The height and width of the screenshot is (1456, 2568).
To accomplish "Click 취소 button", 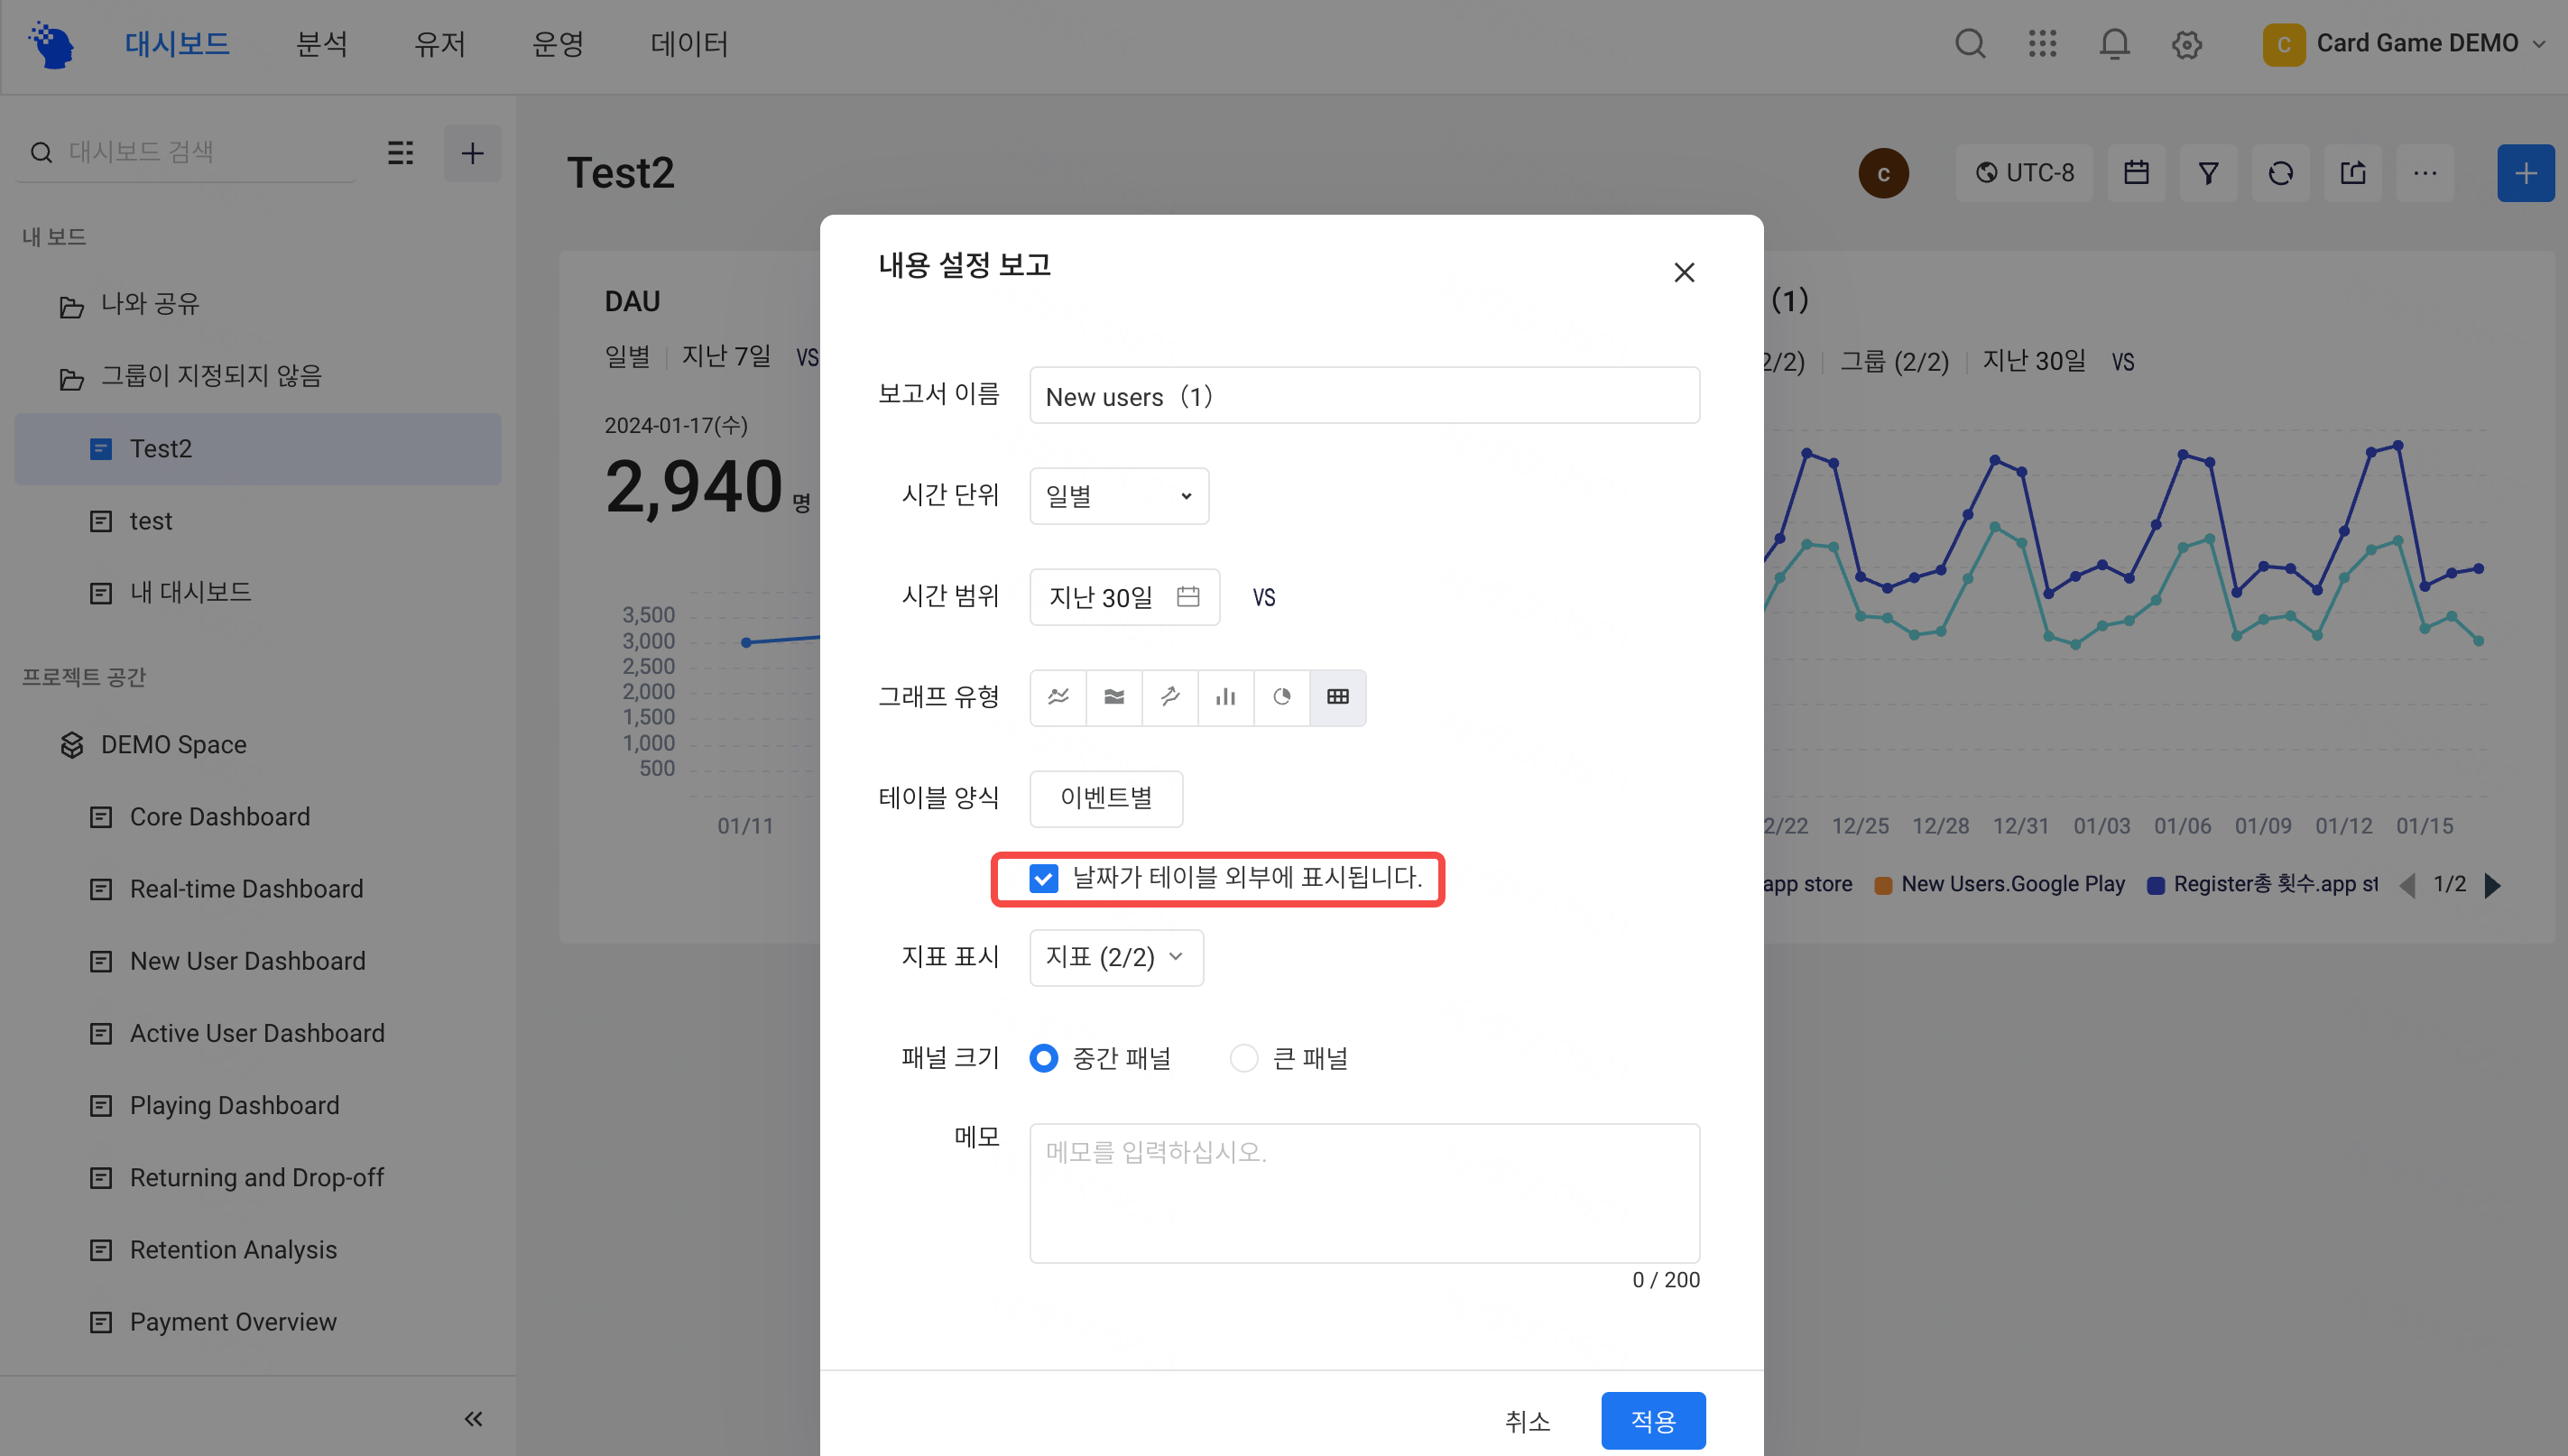I will click(1527, 1420).
